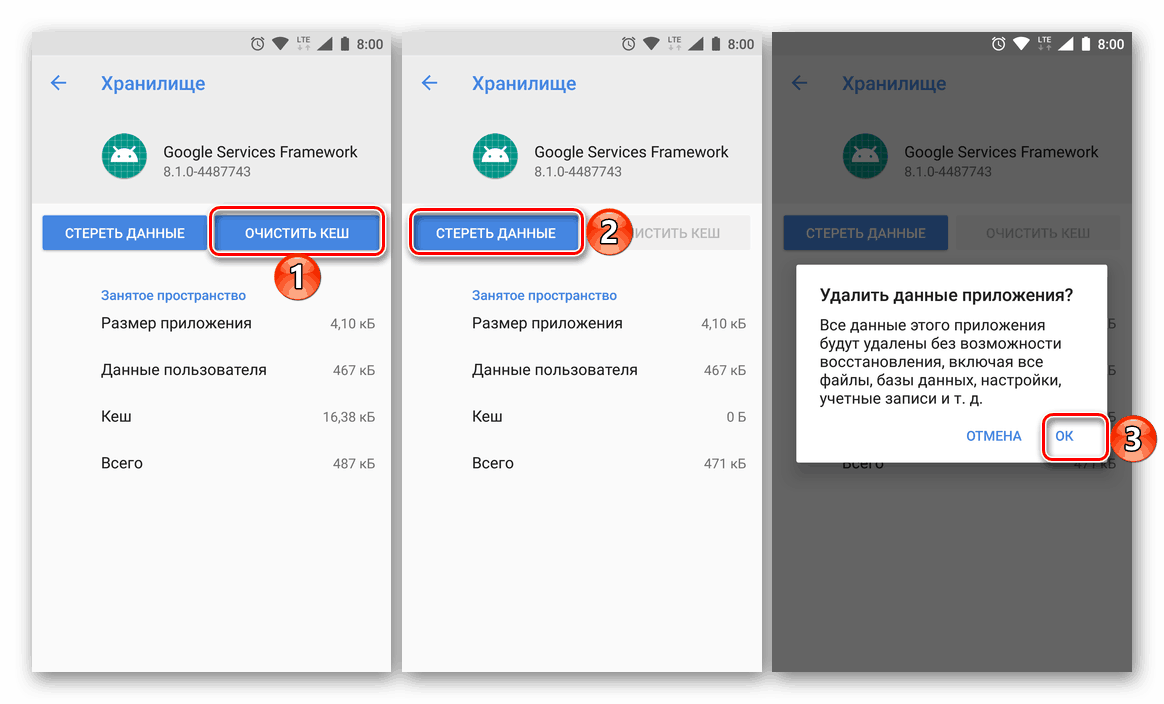1164x704 pixels.
Task: Tap the dialog title Удалить данные приложения?
Action: point(946,295)
